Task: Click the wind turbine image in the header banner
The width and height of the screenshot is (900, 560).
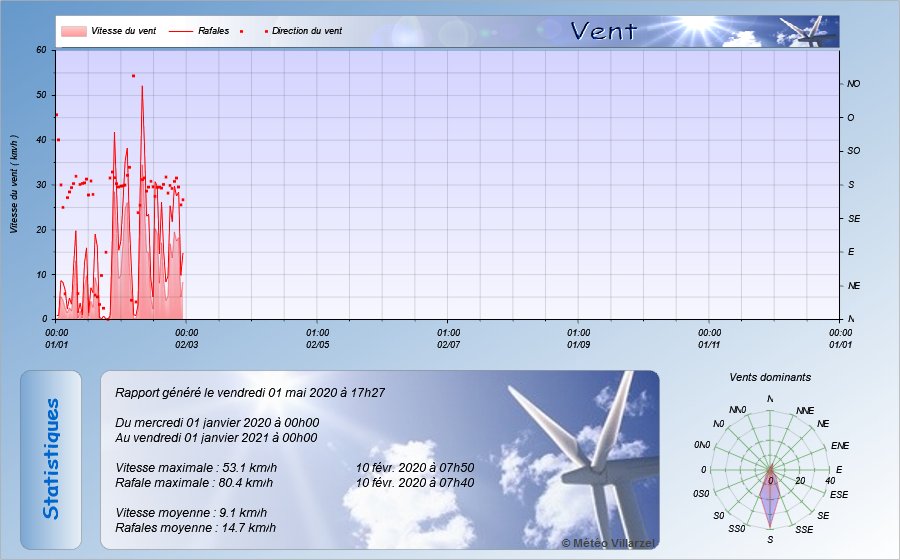Action: (807, 31)
